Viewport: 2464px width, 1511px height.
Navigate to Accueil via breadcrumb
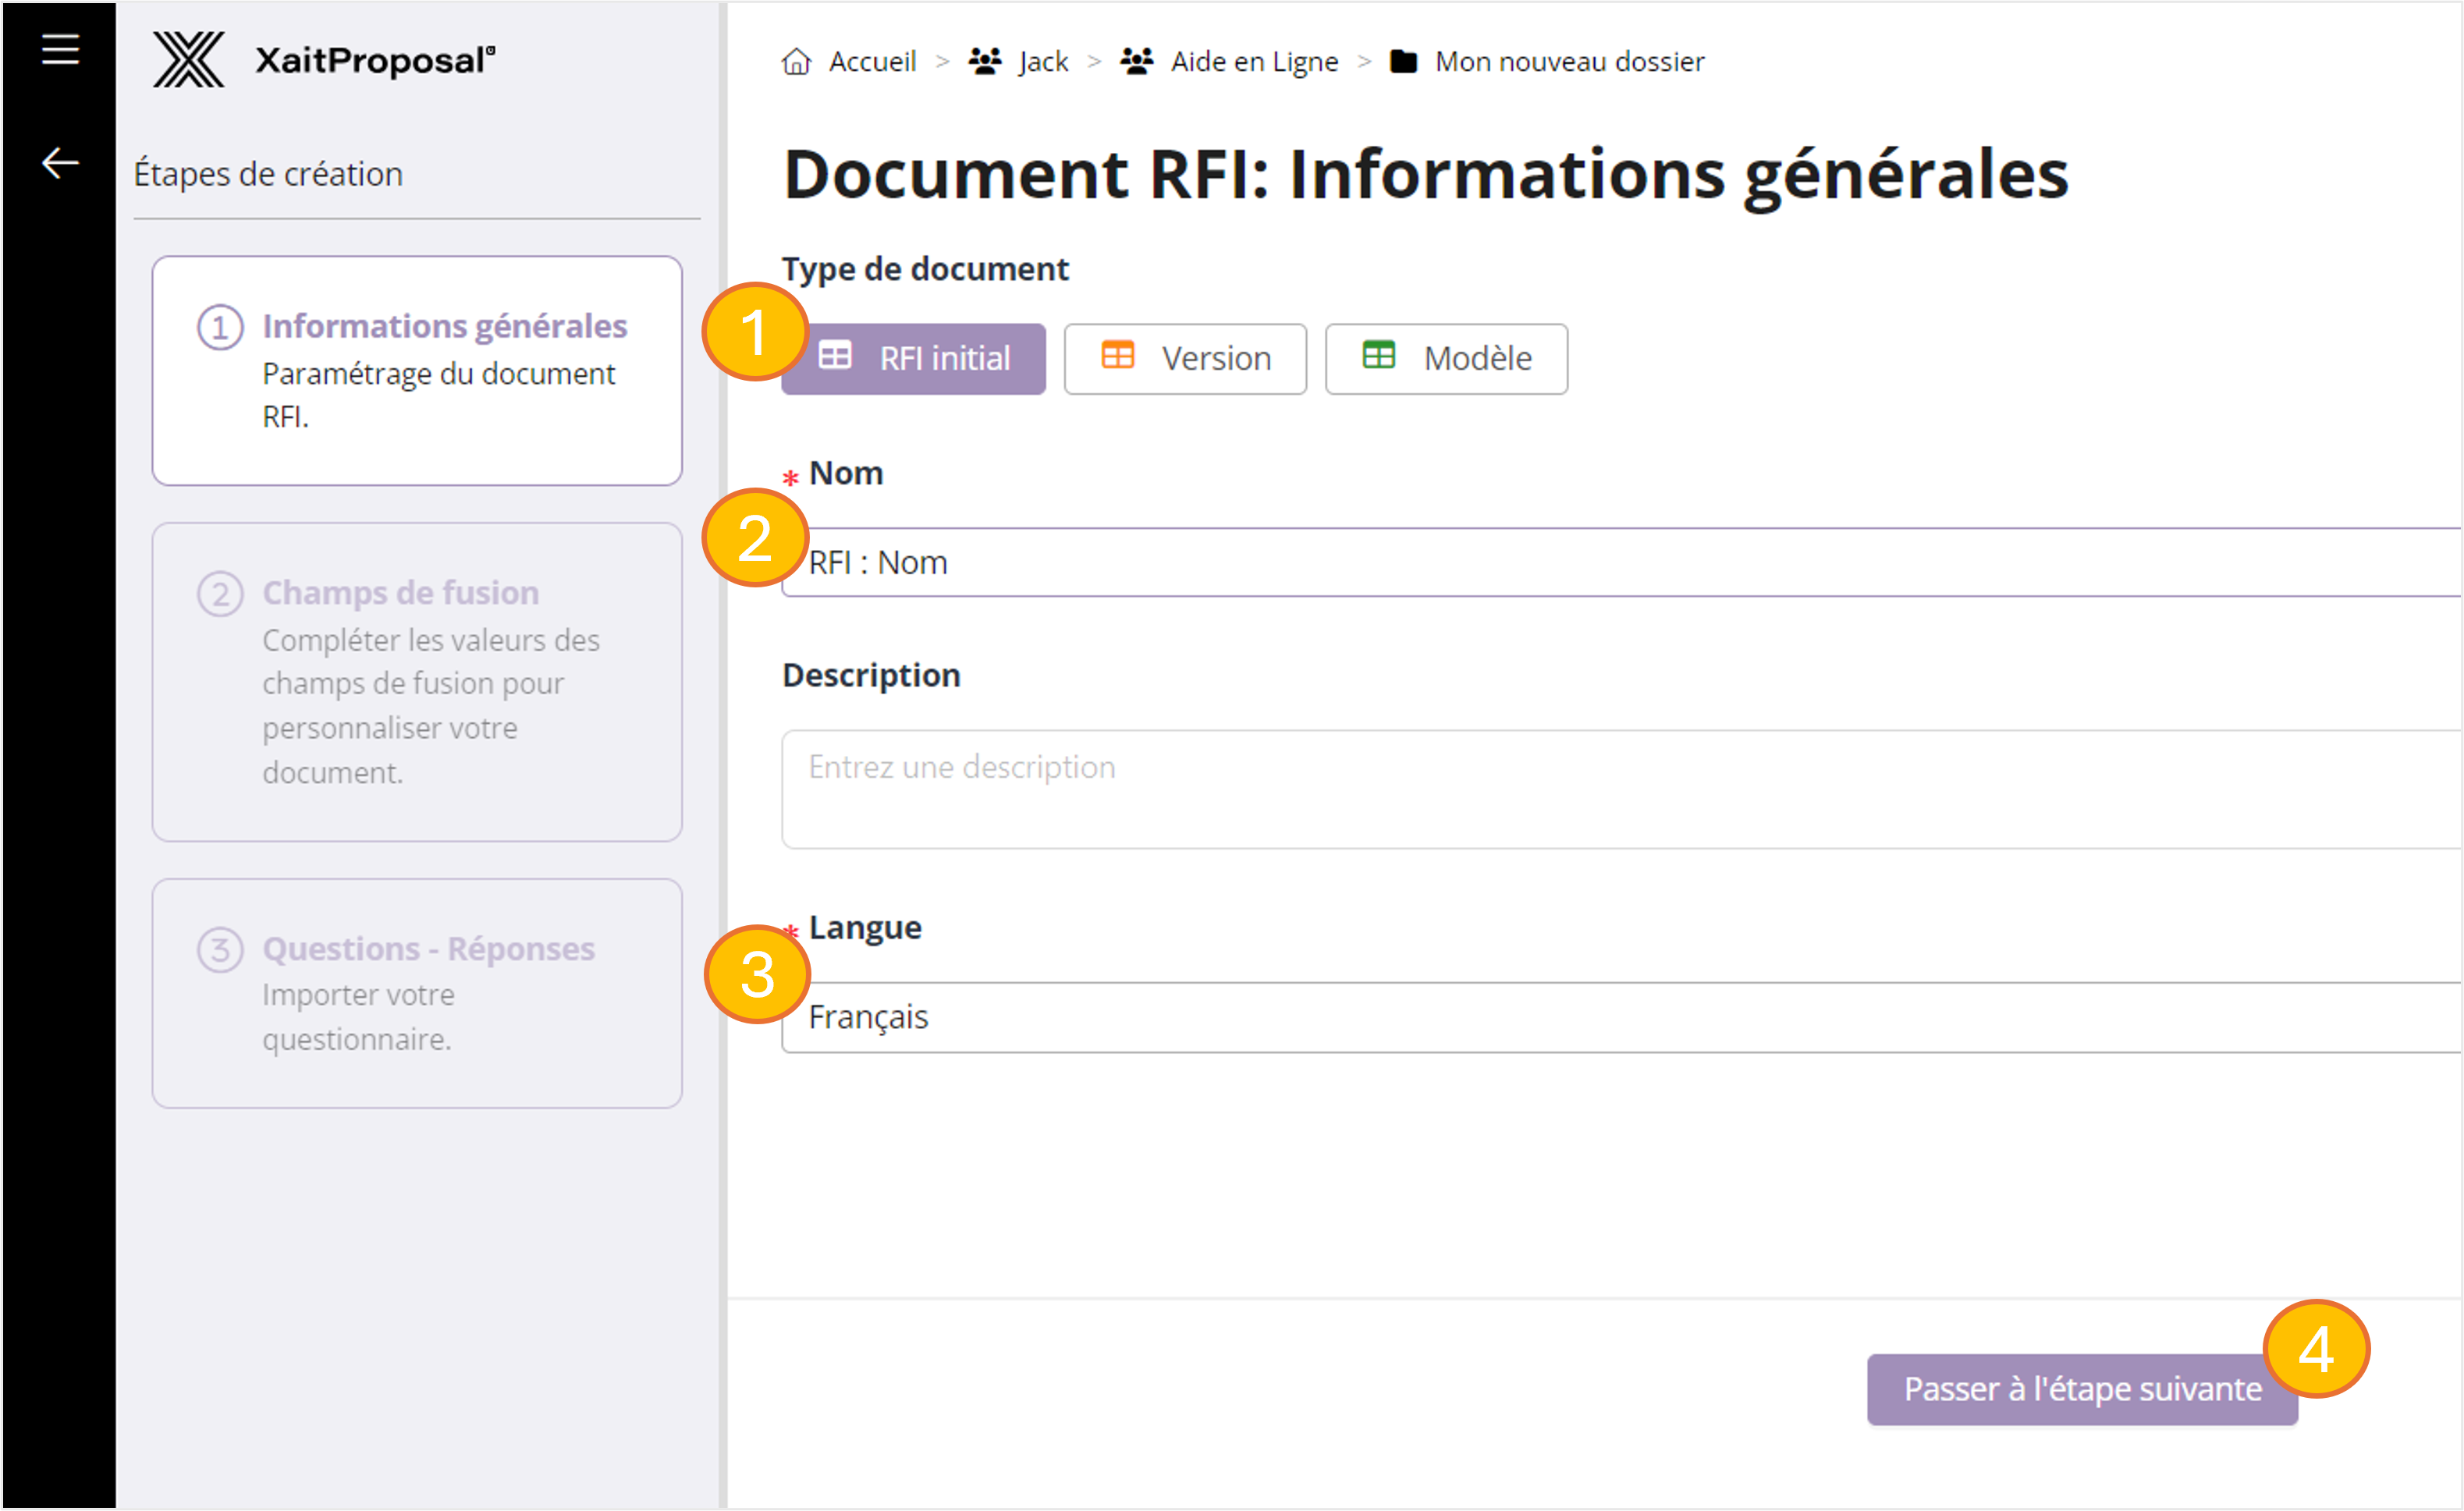click(x=872, y=61)
